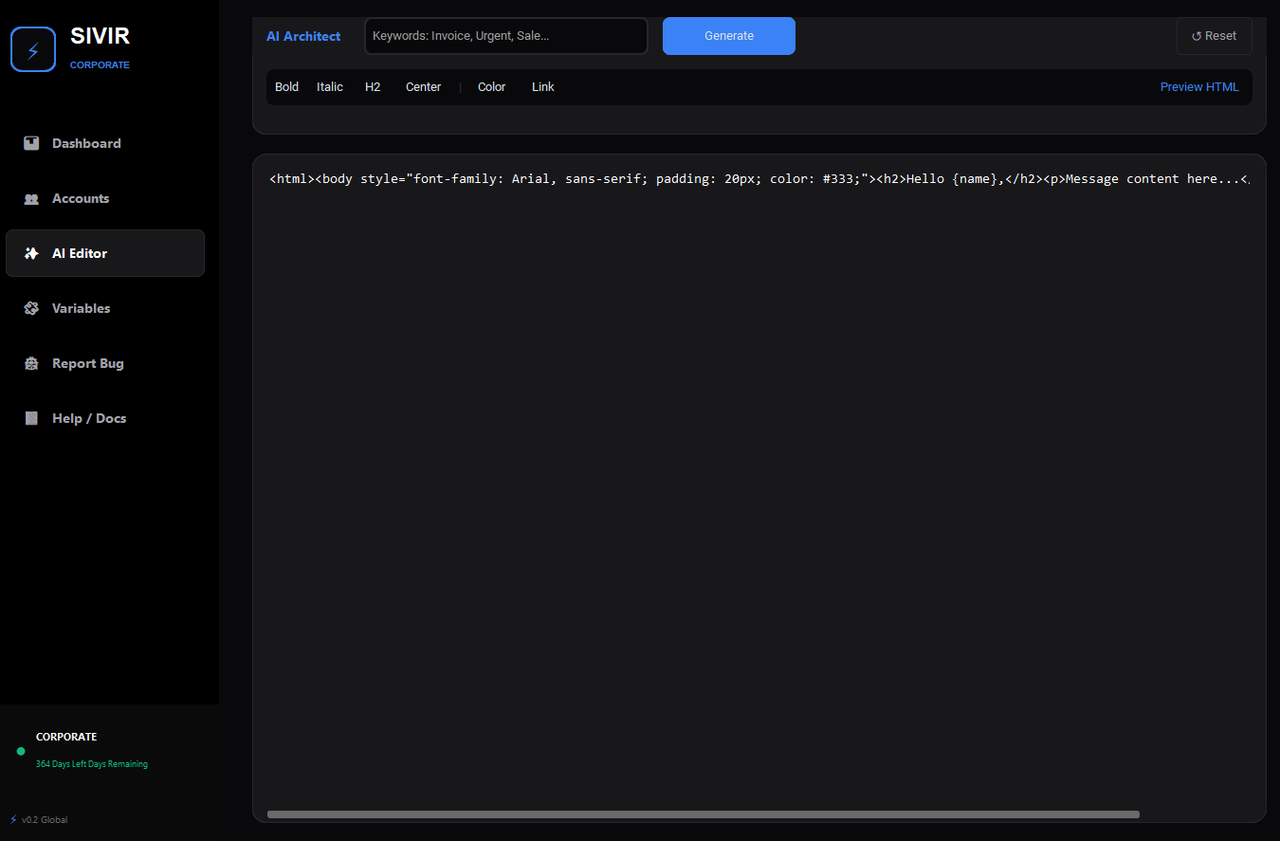Apply Italic formatting
Screen dimensions: 1280x841
coord(330,87)
